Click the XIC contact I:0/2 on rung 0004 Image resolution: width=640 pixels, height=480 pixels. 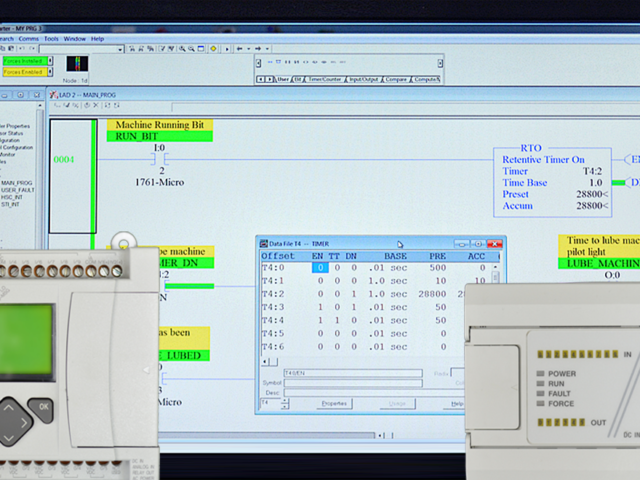(x=160, y=159)
